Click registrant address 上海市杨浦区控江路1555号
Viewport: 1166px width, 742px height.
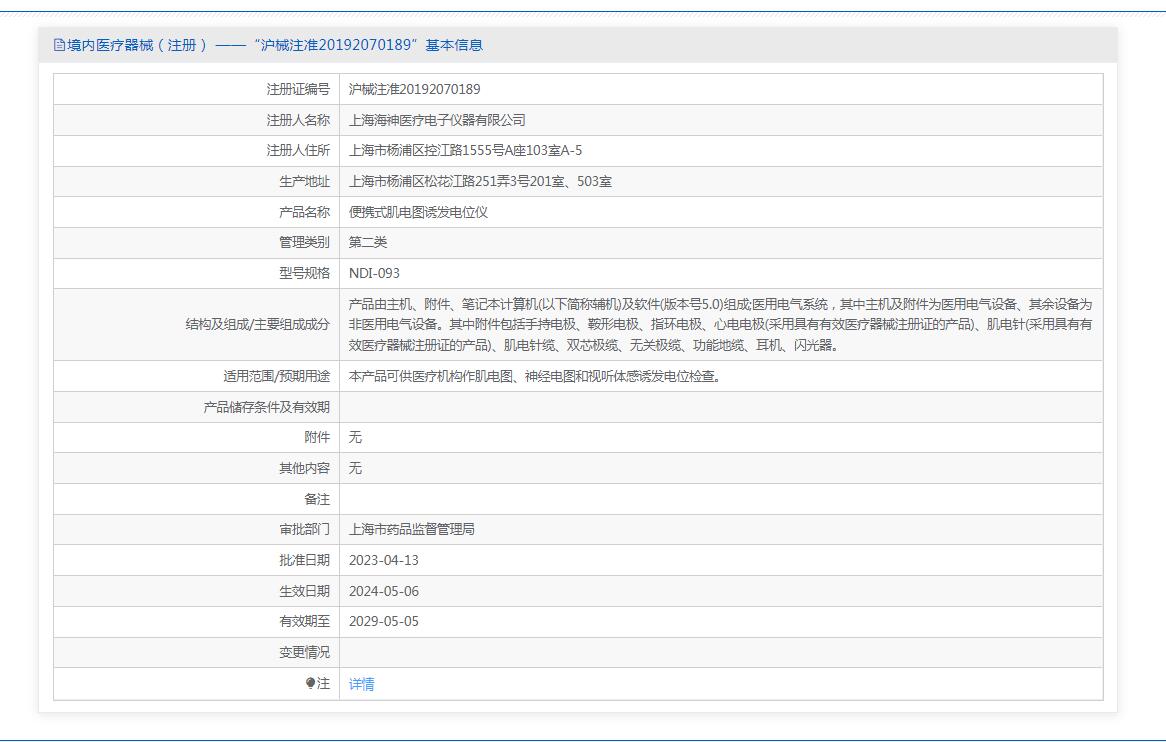[465, 151]
